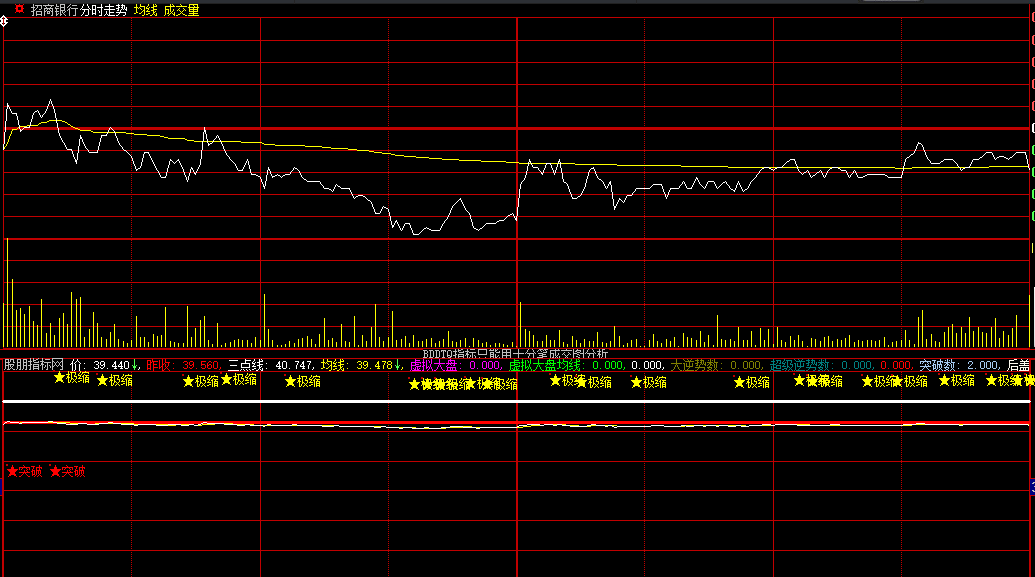This screenshot has width=1035, height=577.
Task: Click the 超级逆势数: 0.000 readout
Action: (820, 365)
